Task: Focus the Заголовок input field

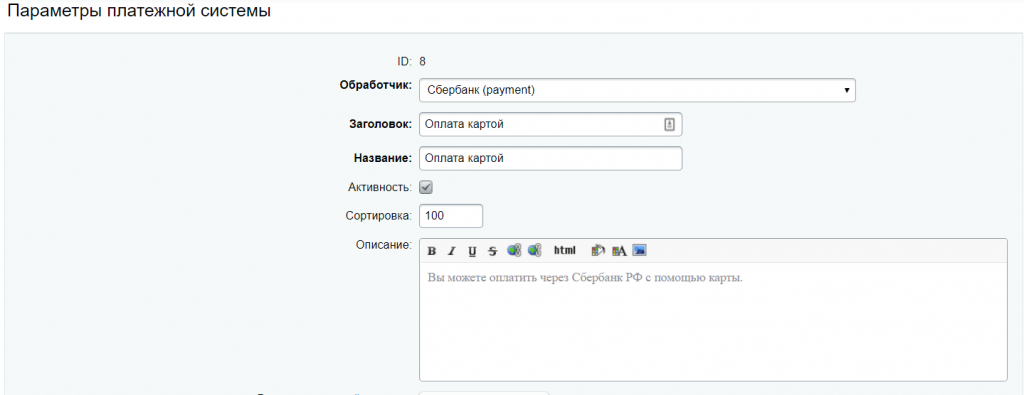Action: [551, 124]
